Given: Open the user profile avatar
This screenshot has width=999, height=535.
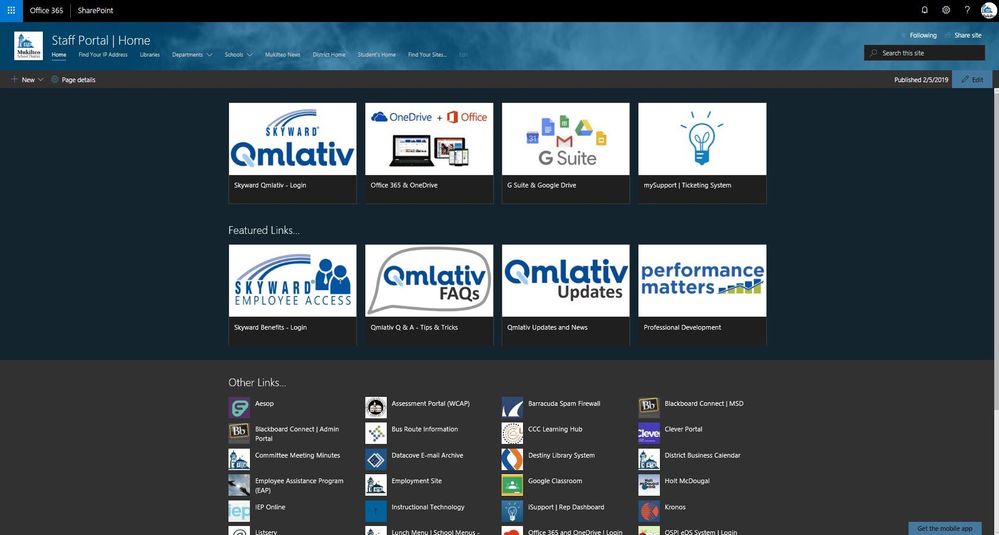Looking at the screenshot, I should pyautogui.click(x=988, y=11).
